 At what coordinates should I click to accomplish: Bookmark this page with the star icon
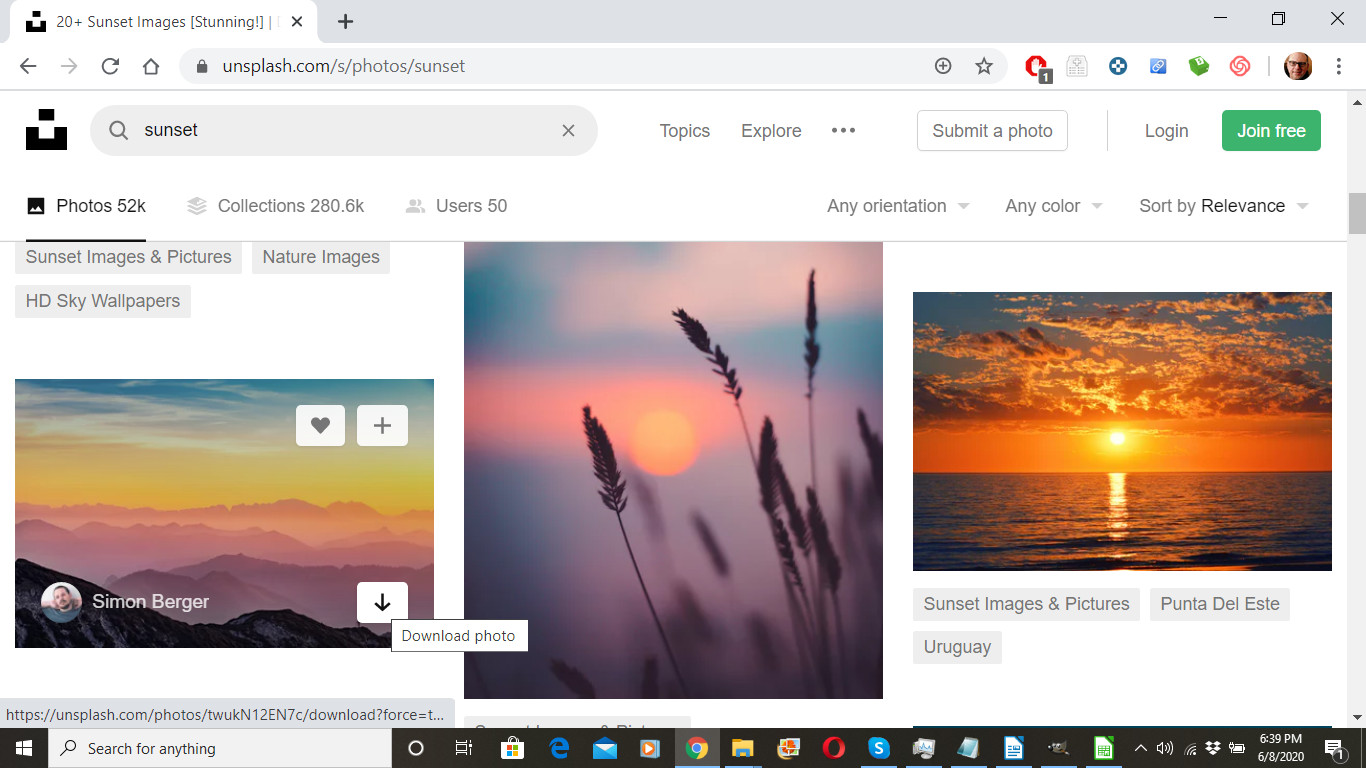click(984, 66)
